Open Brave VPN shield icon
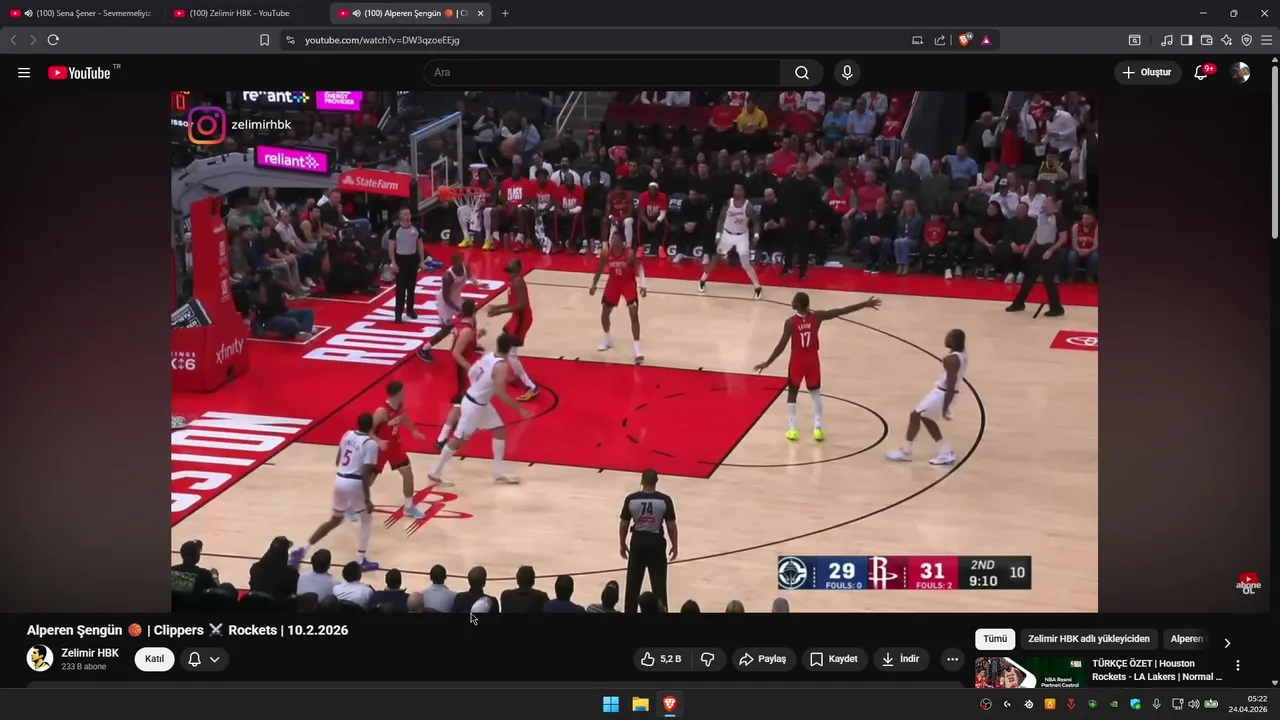 1246,40
